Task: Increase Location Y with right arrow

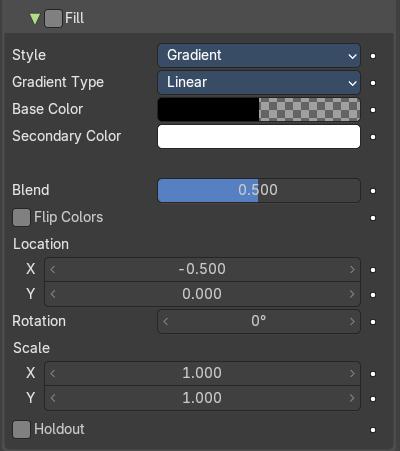Action: (x=352, y=294)
